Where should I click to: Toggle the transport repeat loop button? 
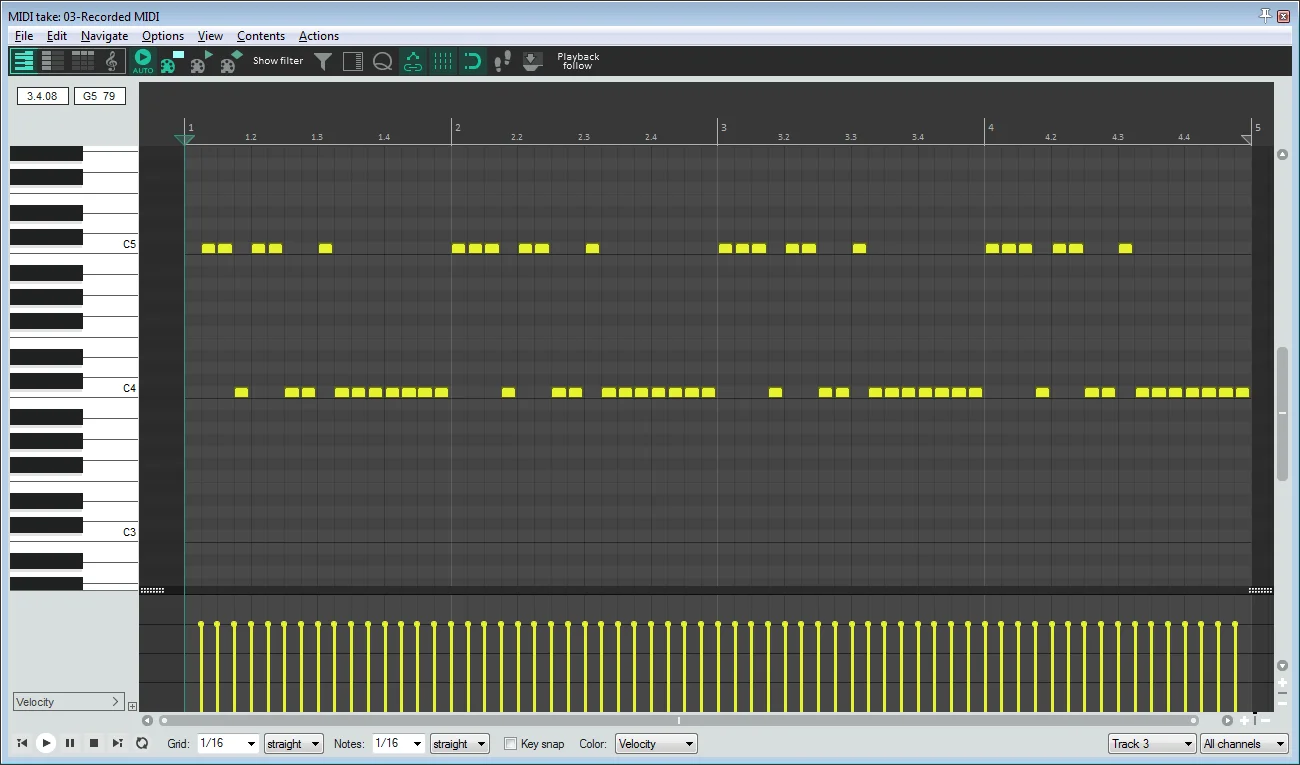(142, 743)
